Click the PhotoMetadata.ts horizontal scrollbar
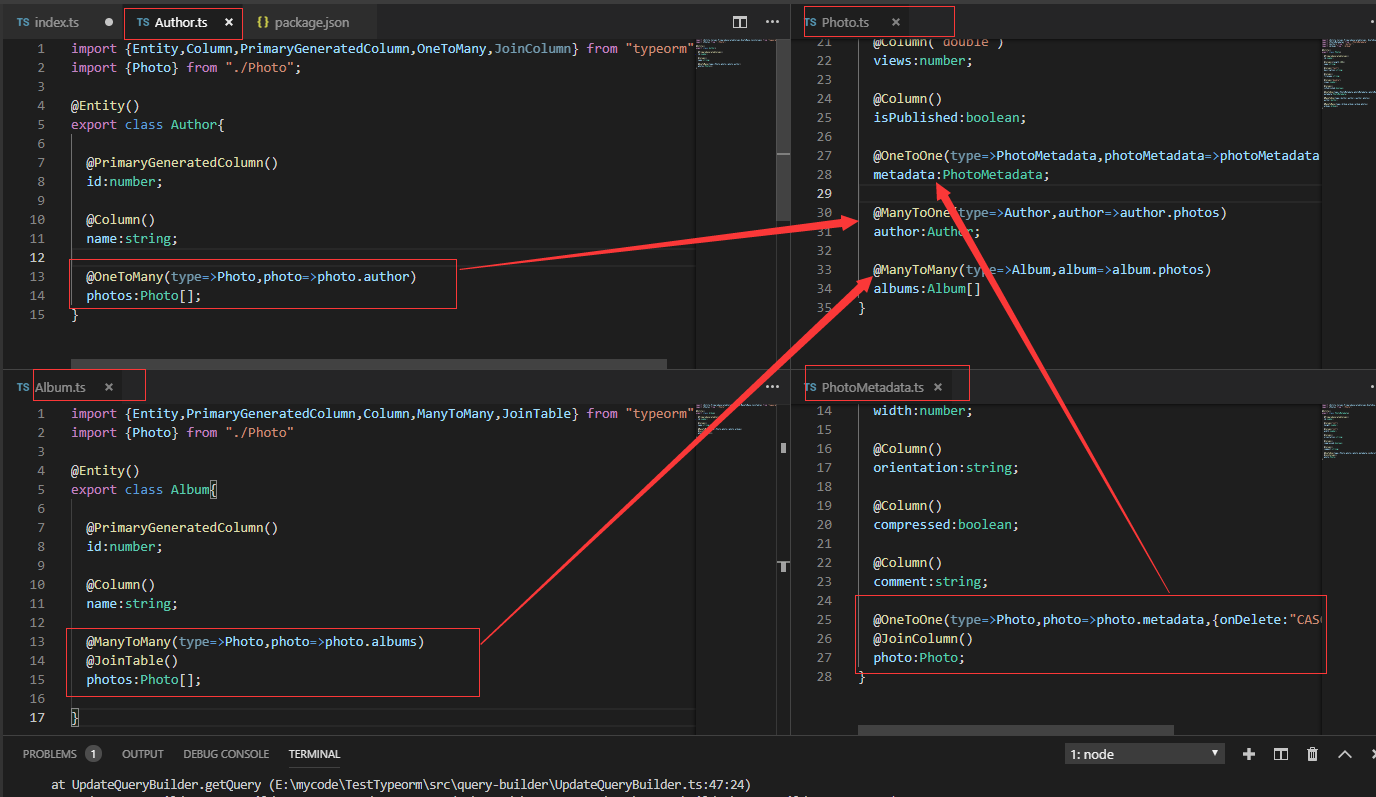 click(x=1015, y=730)
